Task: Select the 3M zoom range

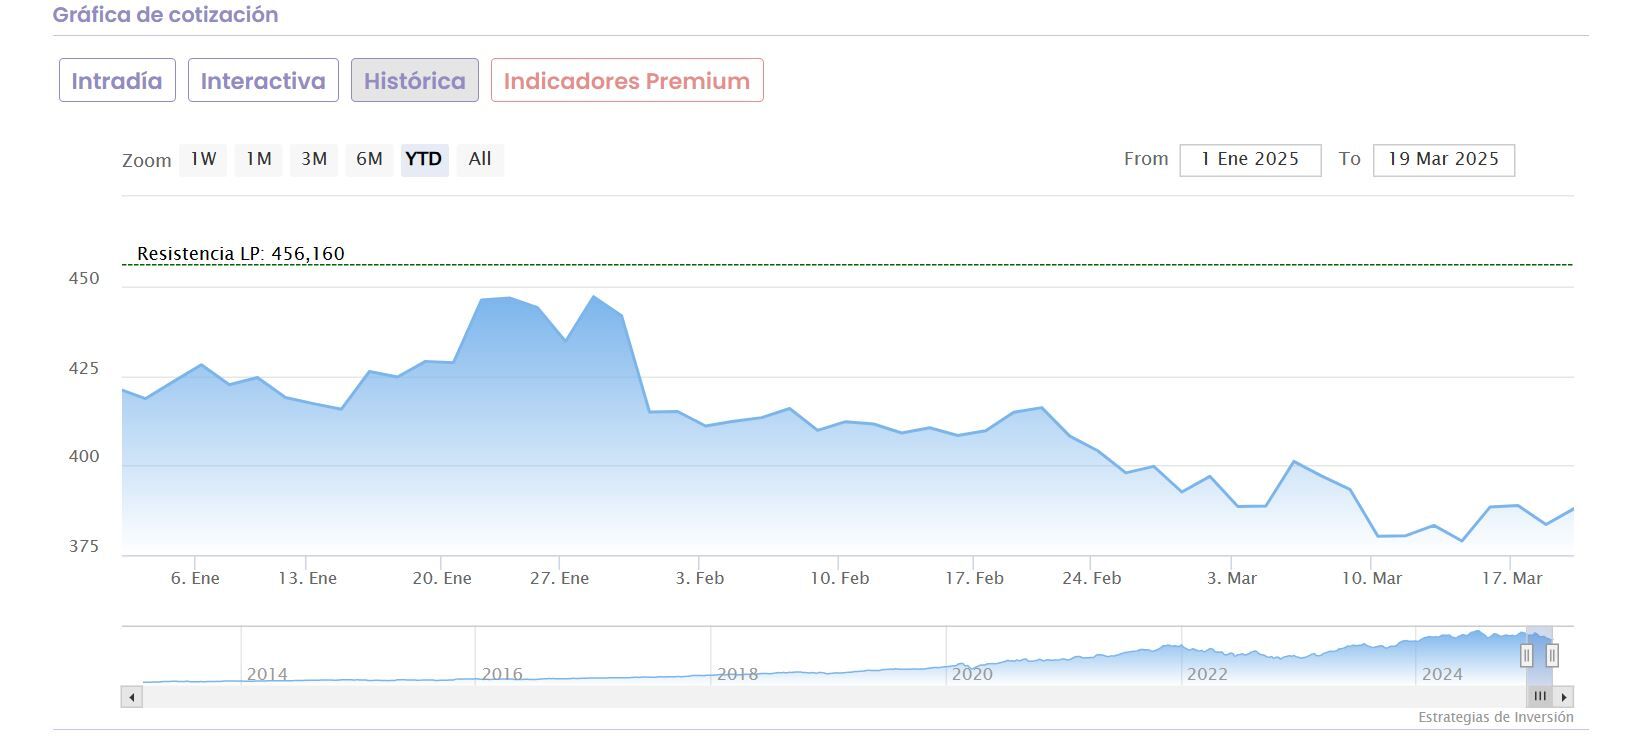Action: tap(314, 159)
